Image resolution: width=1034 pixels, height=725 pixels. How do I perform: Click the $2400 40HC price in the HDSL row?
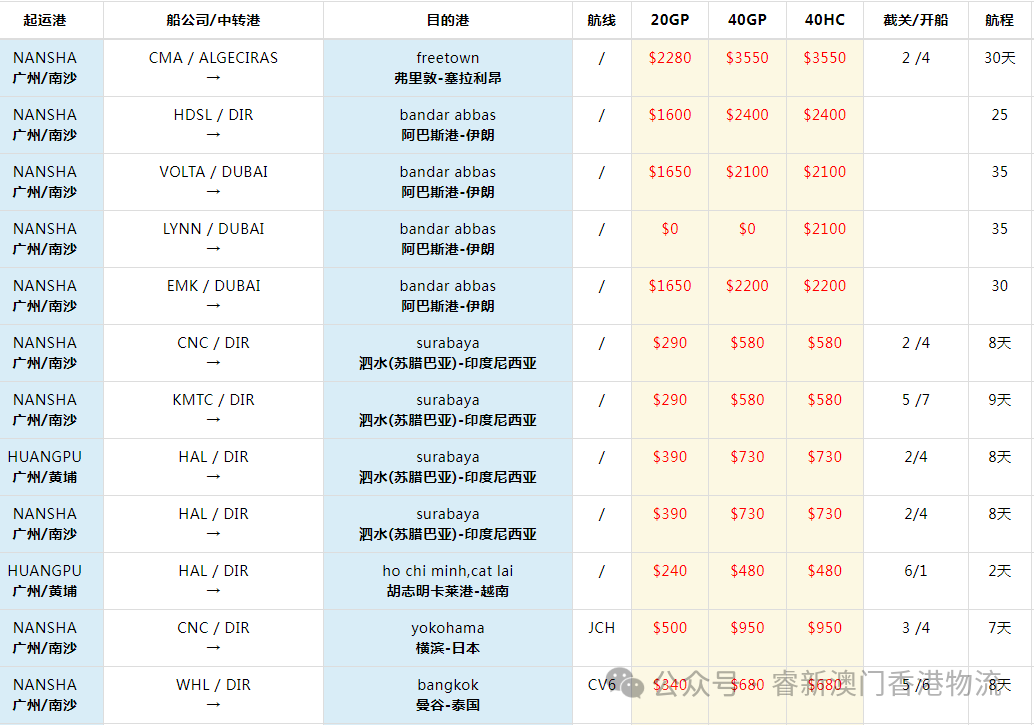(824, 115)
